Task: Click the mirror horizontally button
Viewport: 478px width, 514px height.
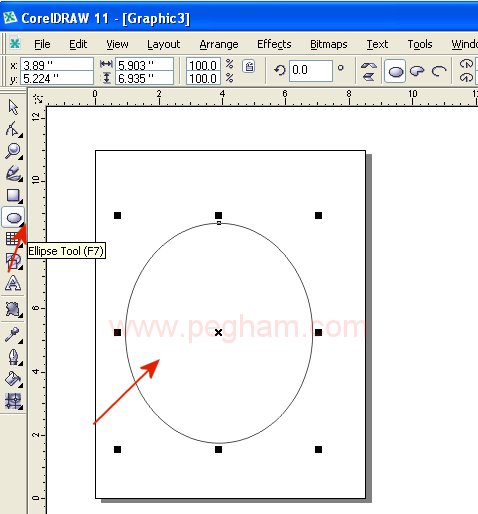Action: pos(368,66)
